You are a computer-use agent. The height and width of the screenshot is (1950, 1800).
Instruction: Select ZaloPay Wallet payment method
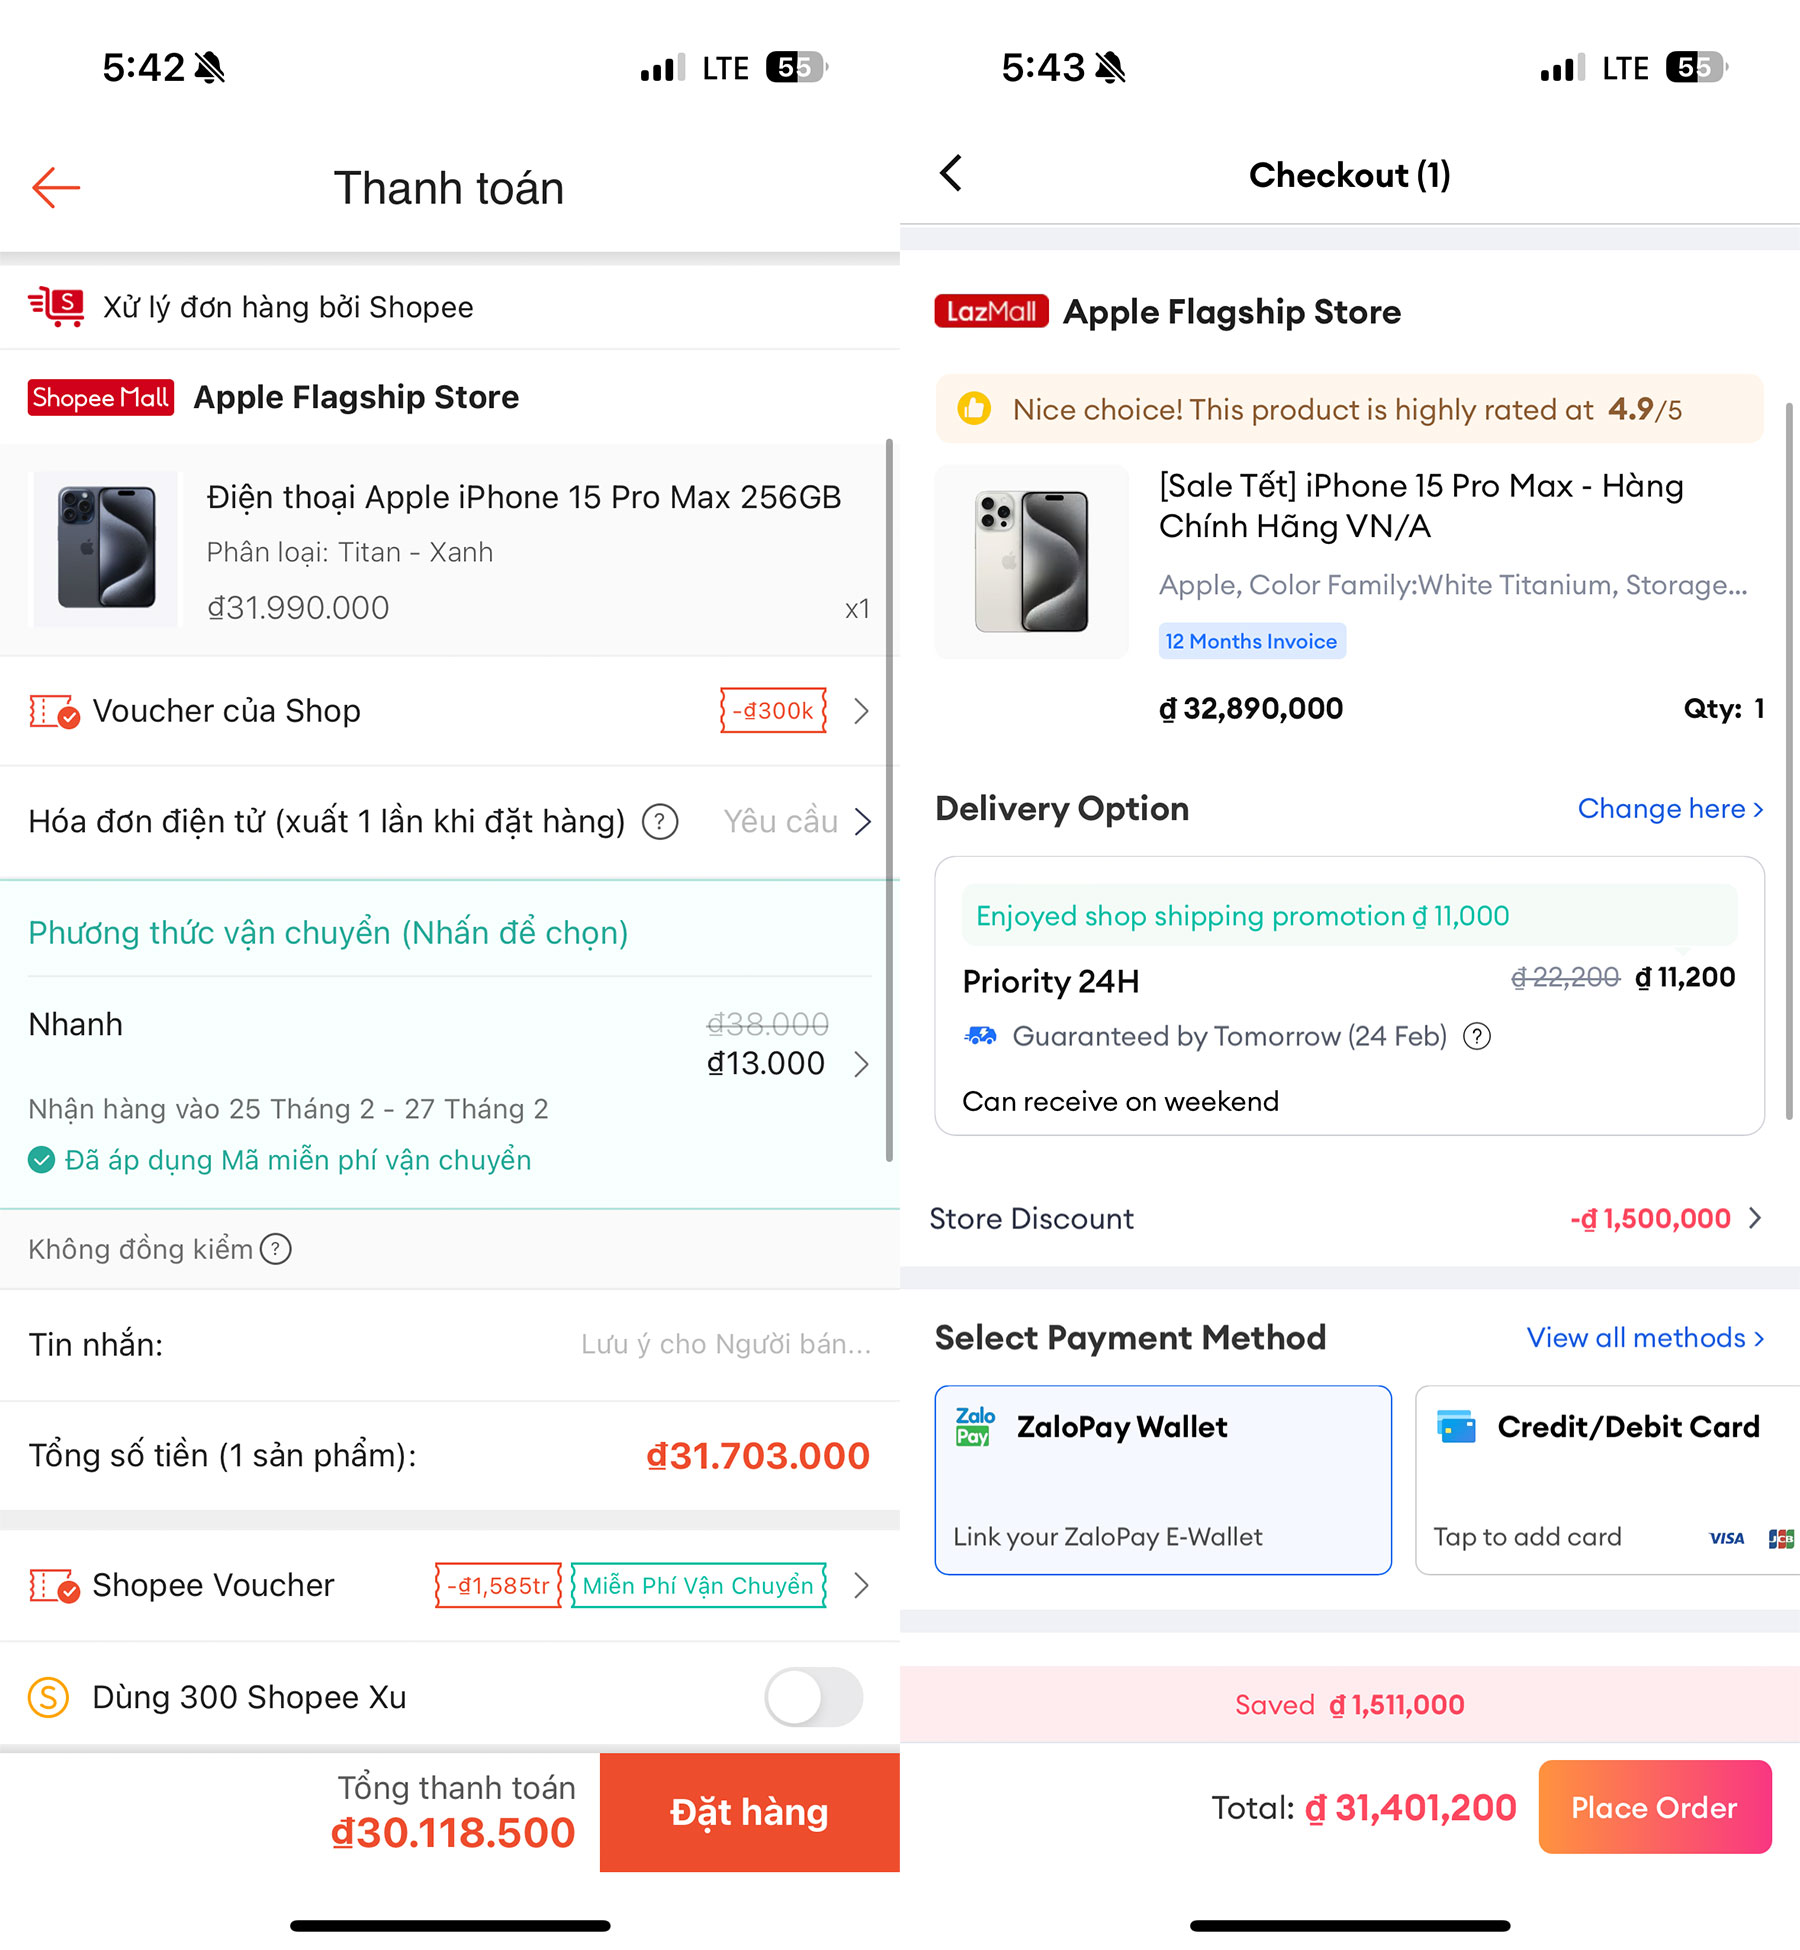[x=1163, y=1480]
